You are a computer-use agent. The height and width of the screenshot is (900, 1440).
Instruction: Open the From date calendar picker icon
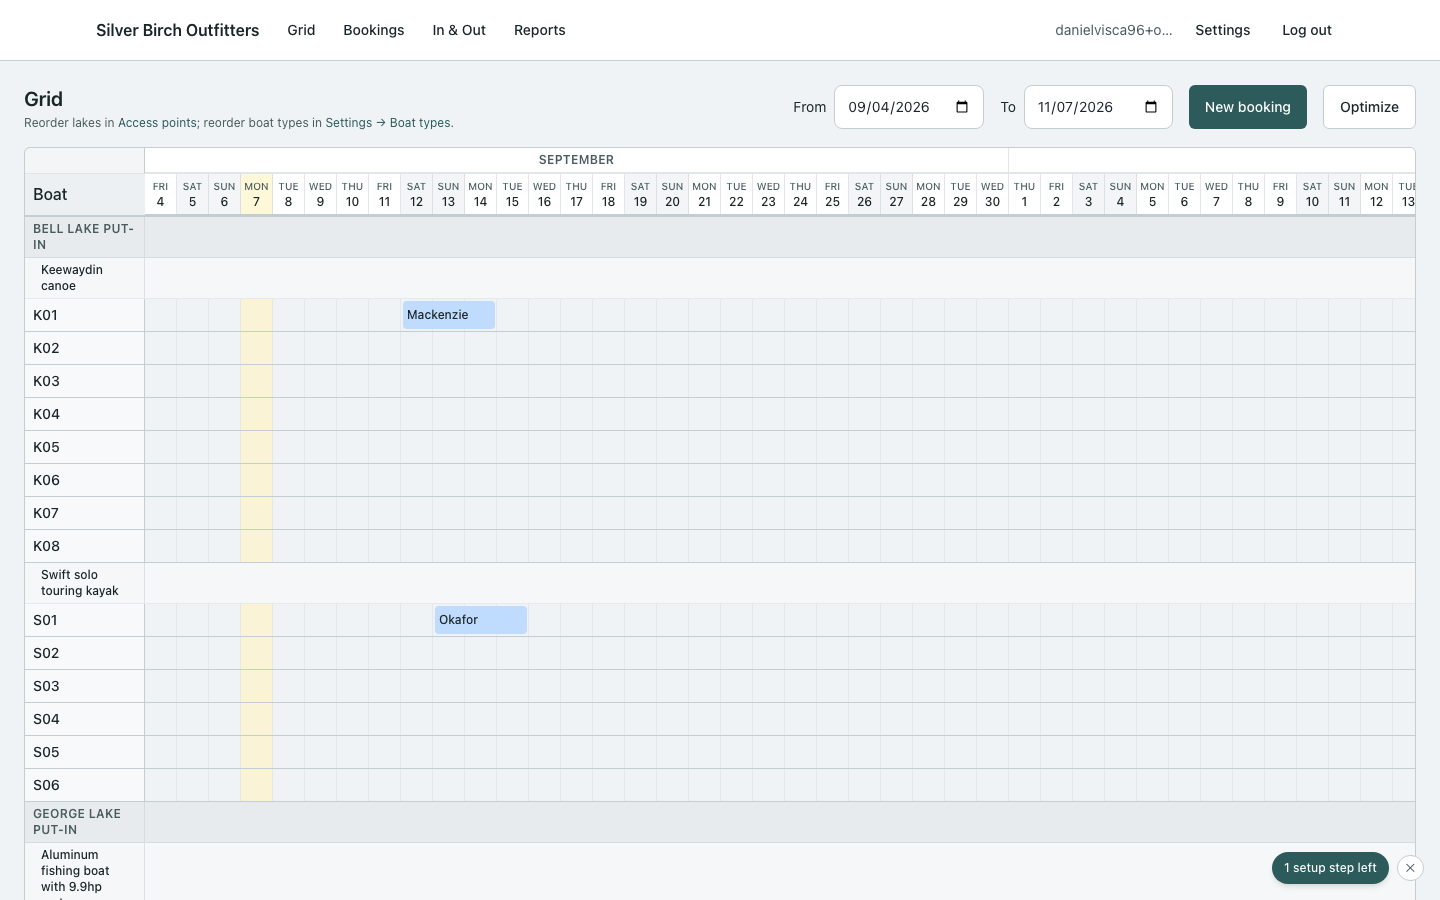click(962, 107)
